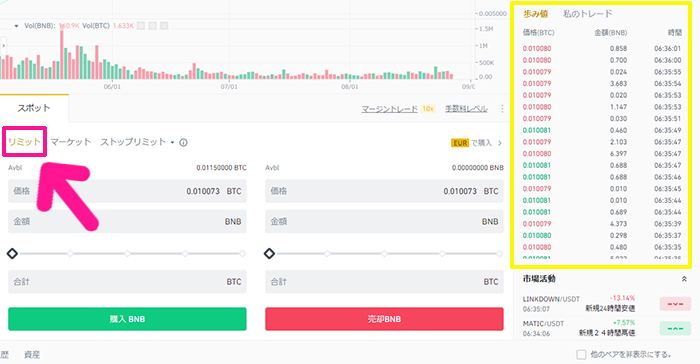
Task: Click Vol(BTC) 1.633K value
Action: (123, 26)
